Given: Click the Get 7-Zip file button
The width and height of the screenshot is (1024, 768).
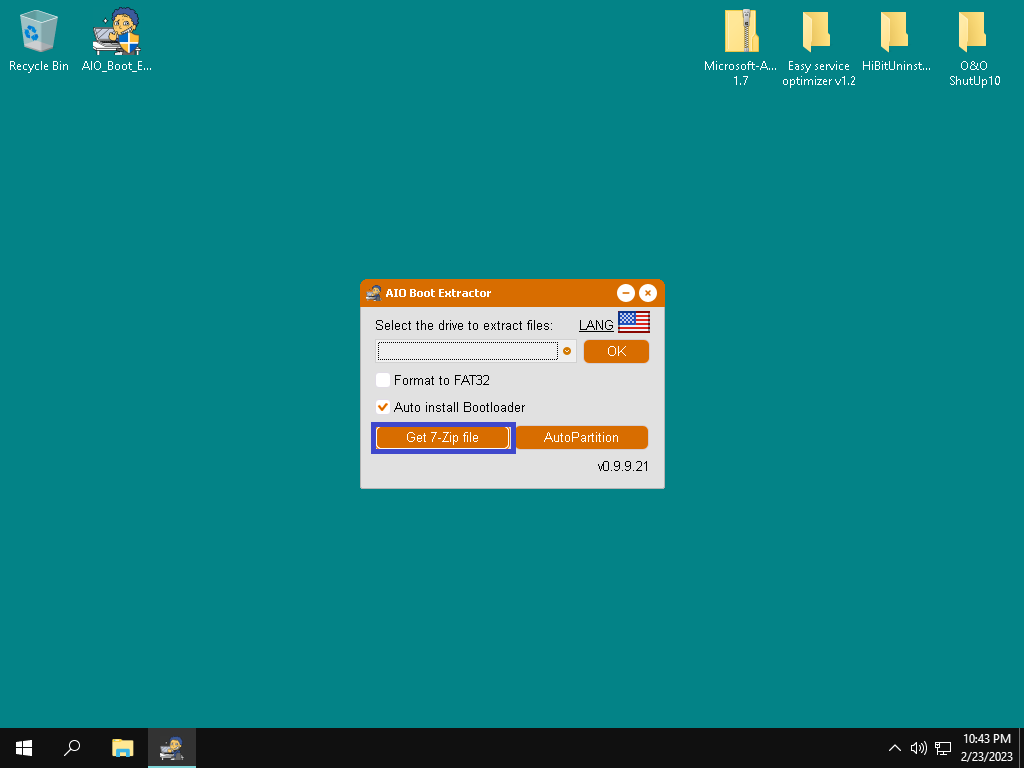Looking at the screenshot, I should pyautogui.click(x=442, y=438).
